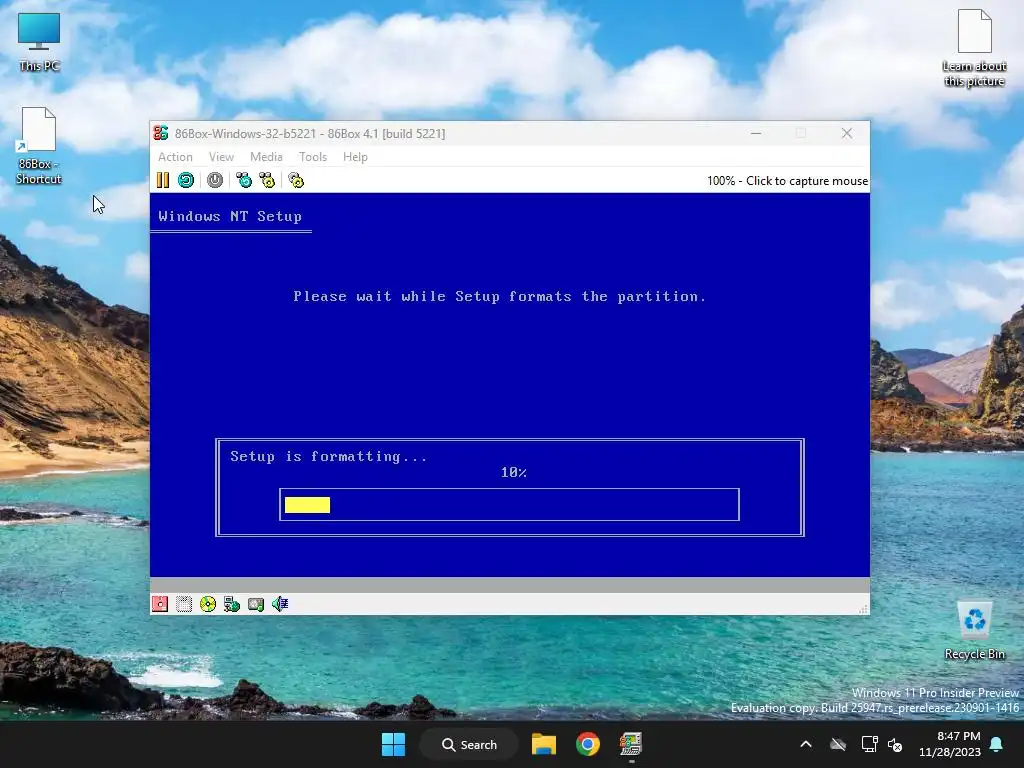Open the Media menu
1024x768 pixels.
point(266,157)
